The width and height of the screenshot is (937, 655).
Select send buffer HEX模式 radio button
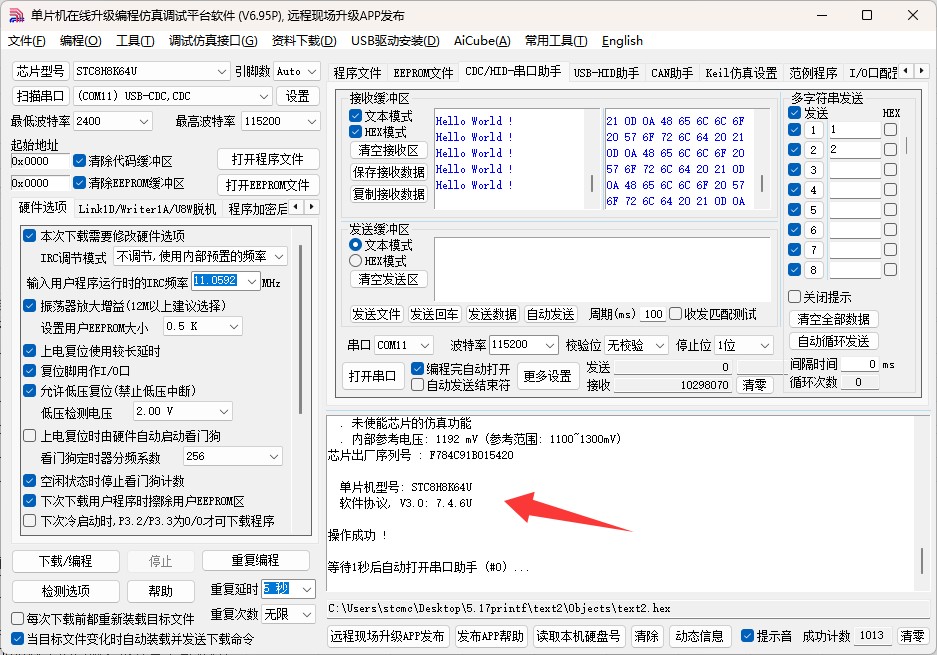click(356, 261)
